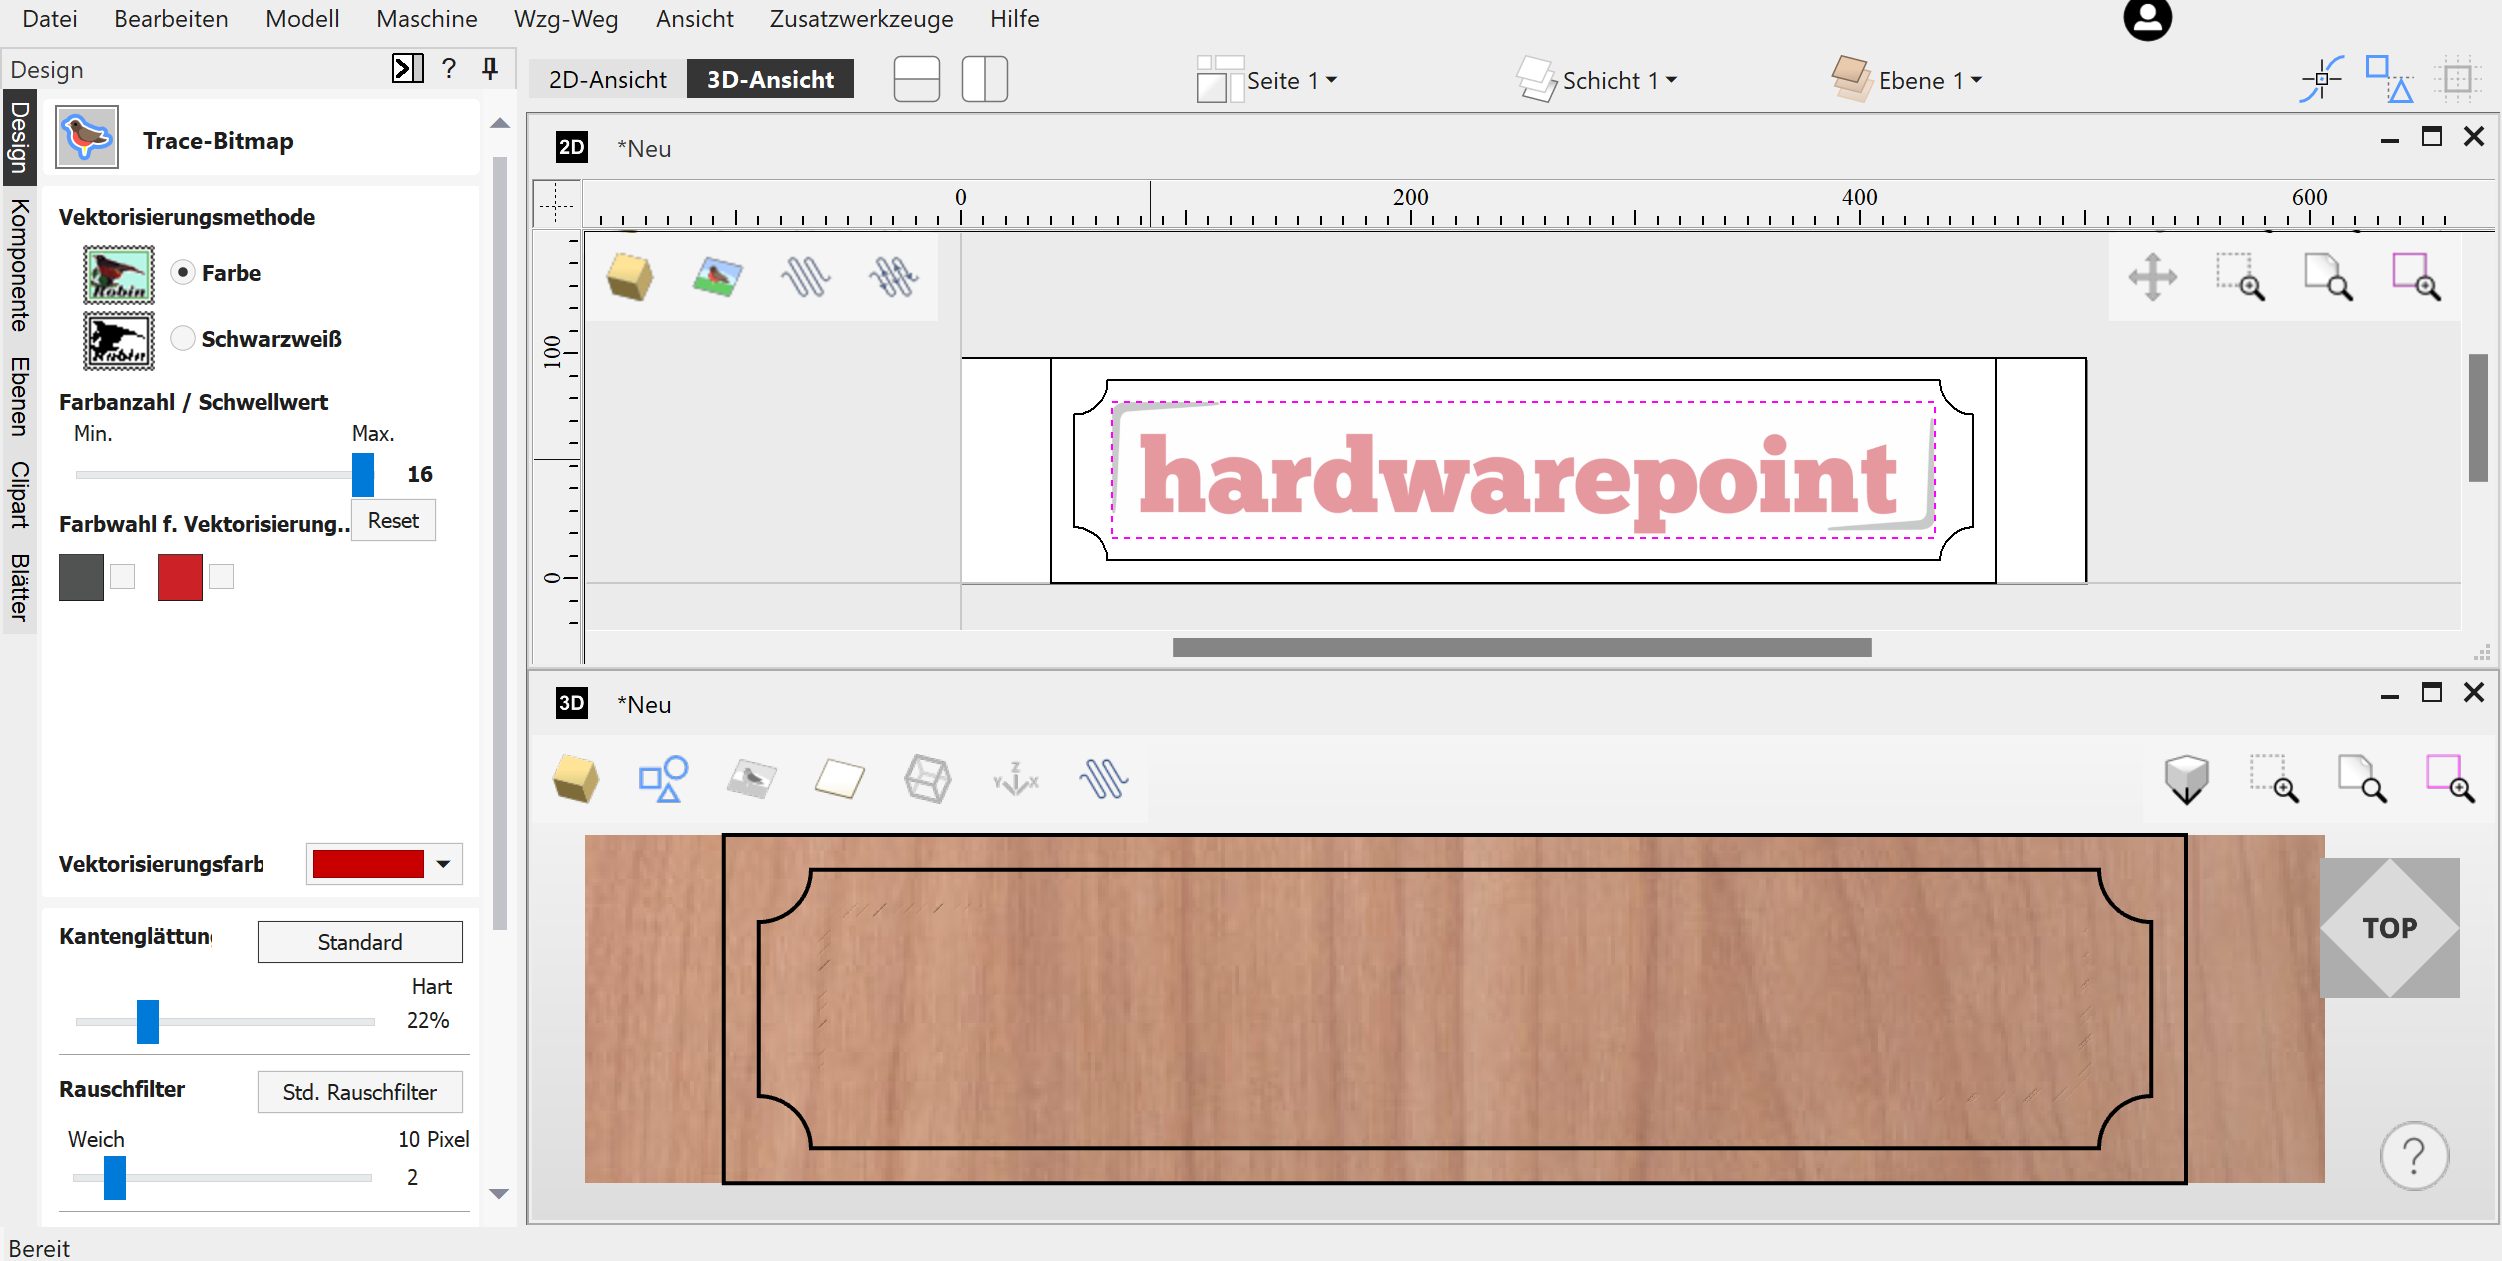2502x1261 pixels.
Task: Select Schwarzweiß vectorization method
Action: click(x=183, y=338)
